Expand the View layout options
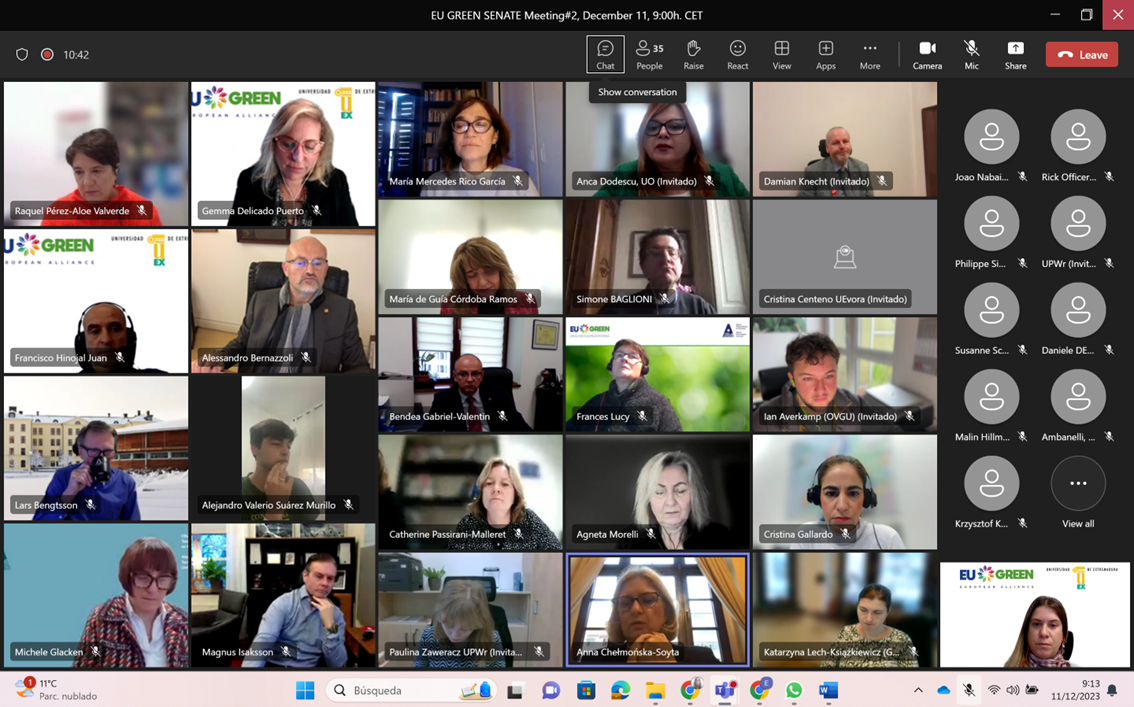This screenshot has height=707, width=1134. coord(781,54)
